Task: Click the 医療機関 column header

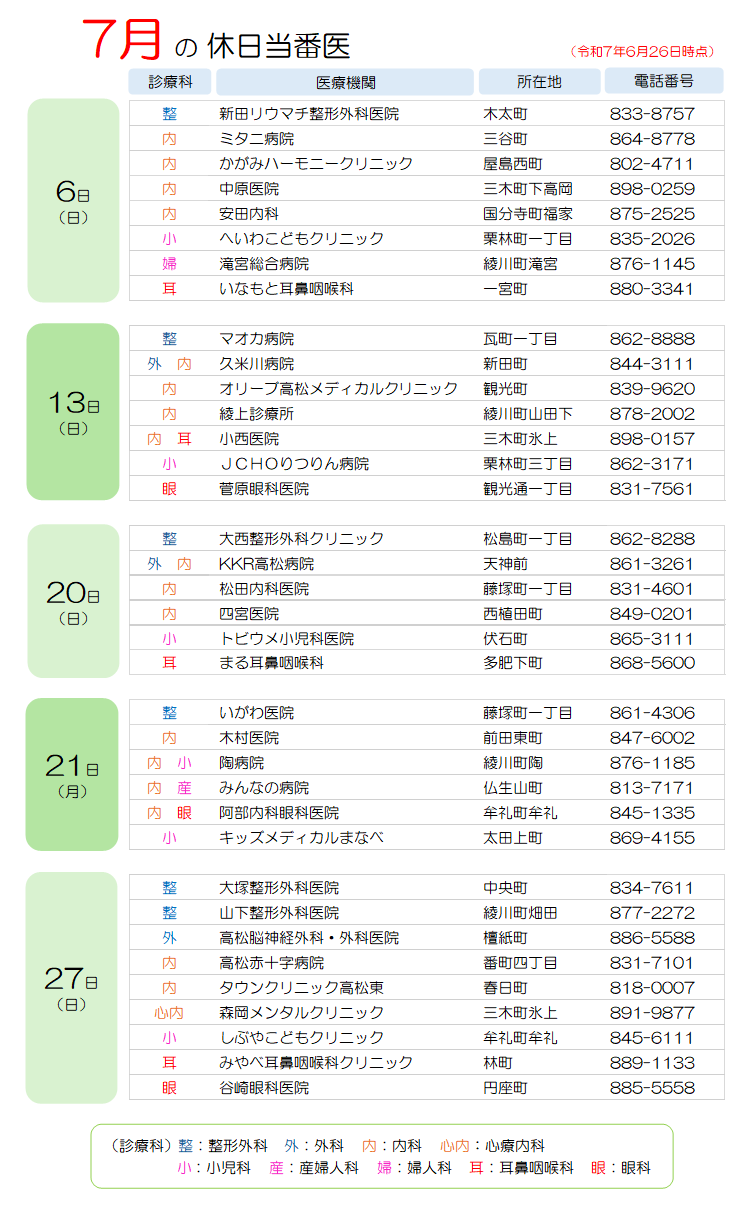Action: 345,82
